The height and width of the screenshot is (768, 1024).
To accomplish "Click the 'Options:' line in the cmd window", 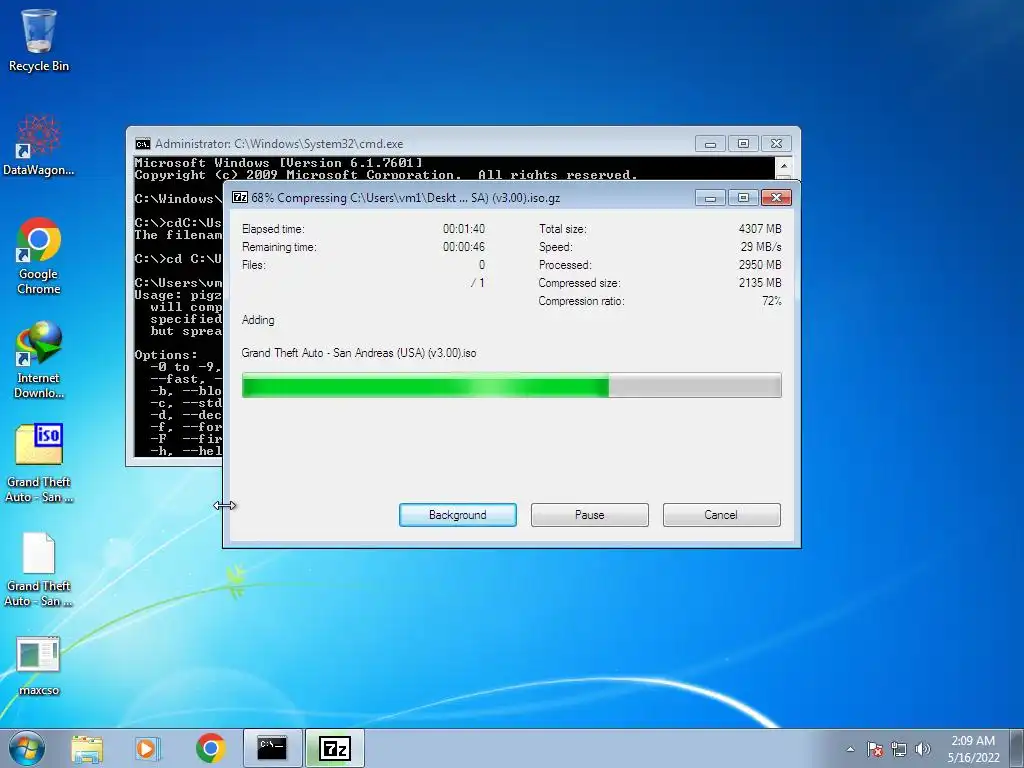I will coord(166,355).
